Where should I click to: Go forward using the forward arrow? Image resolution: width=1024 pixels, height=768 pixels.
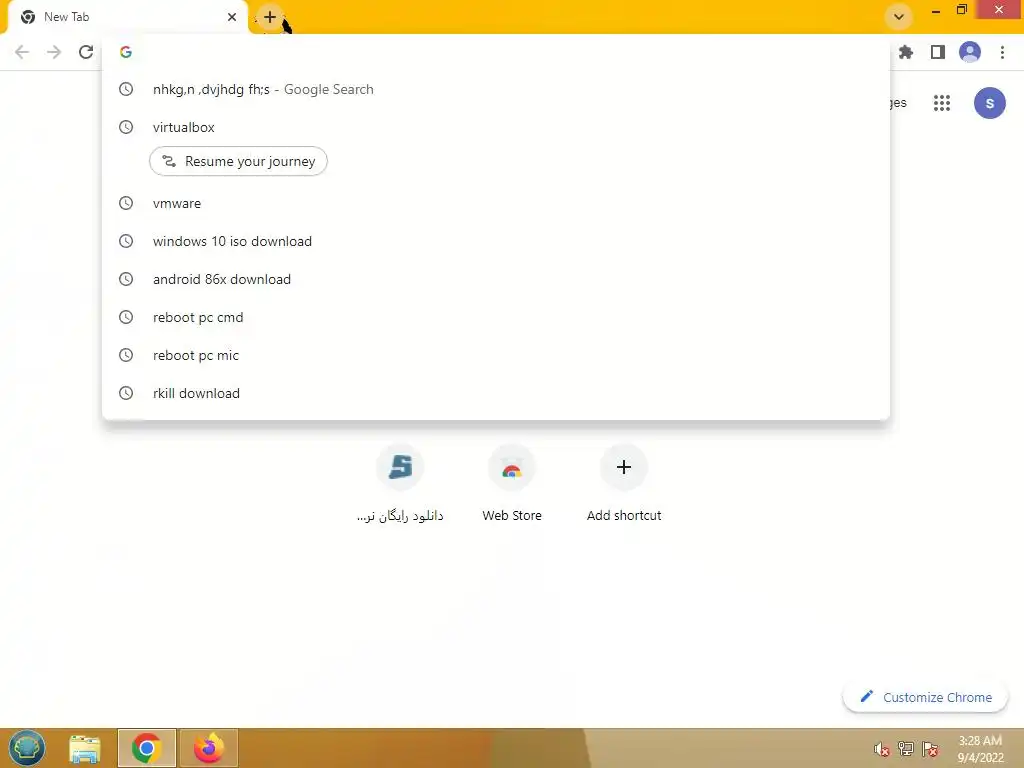coord(54,52)
